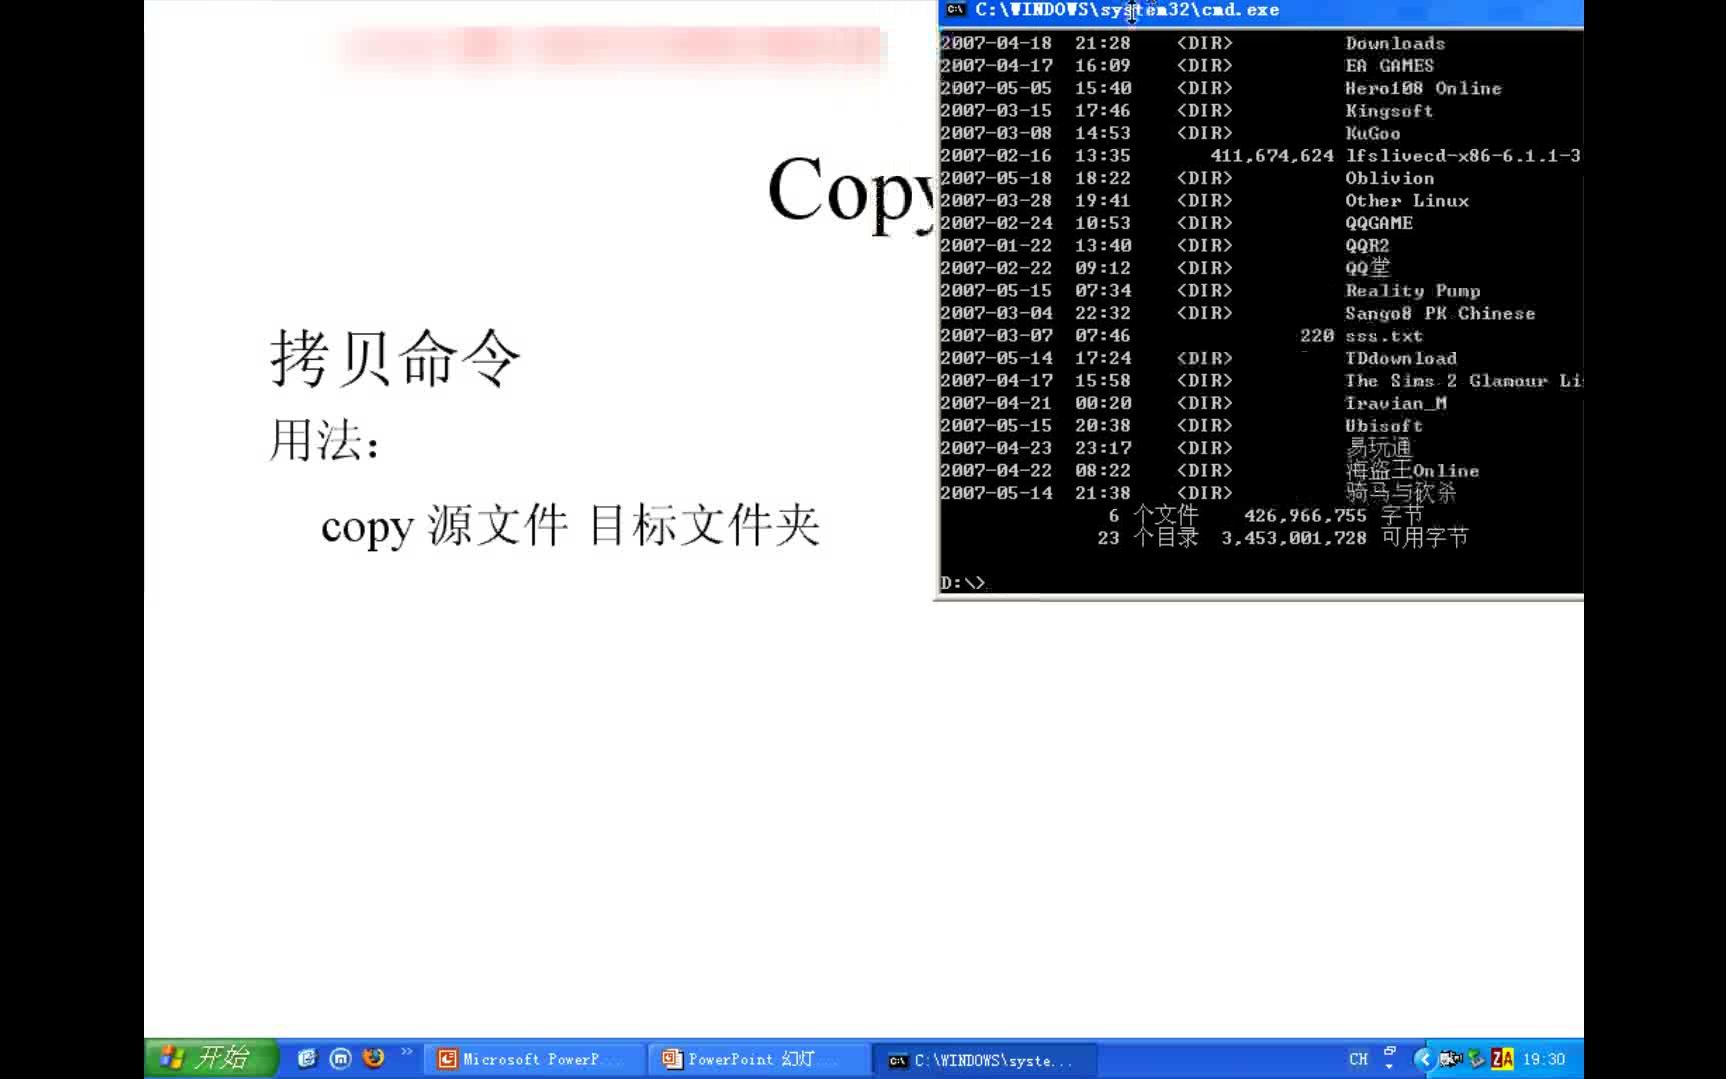Viewport: 1726px width, 1079px height.
Task: Click the round browser icon in Quick Launch
Action: [341, 1058]
